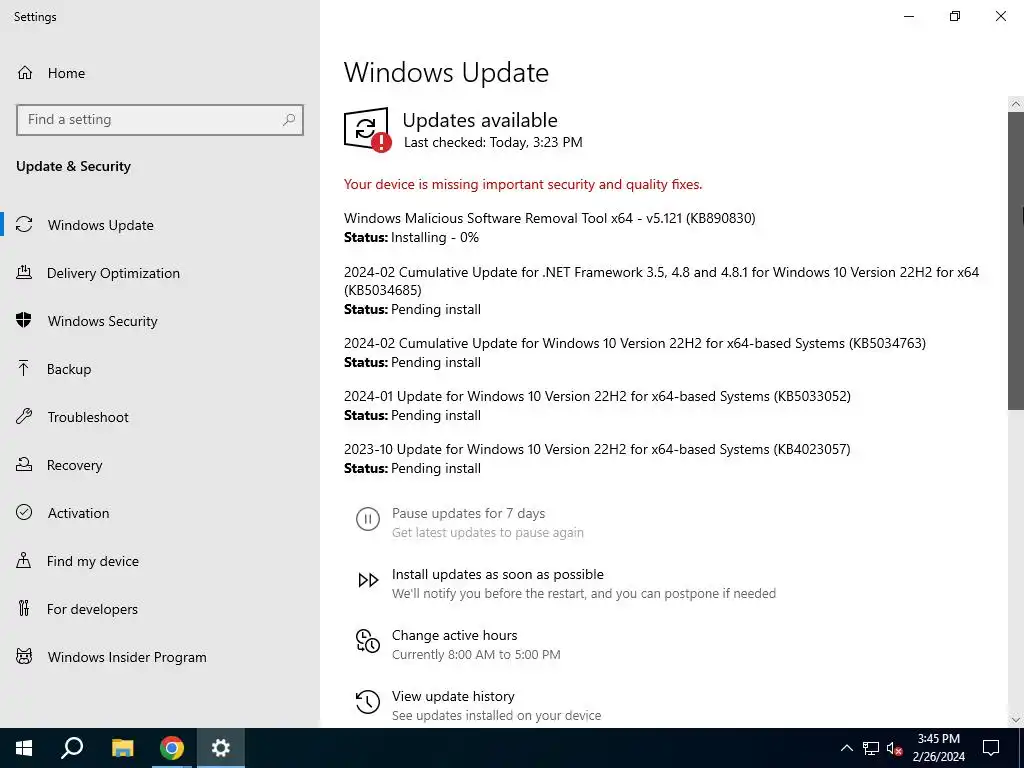Click the Home icon in sidebar
Image resolution: width=1024 pixels, height=768 pixels.
(25, 73)
